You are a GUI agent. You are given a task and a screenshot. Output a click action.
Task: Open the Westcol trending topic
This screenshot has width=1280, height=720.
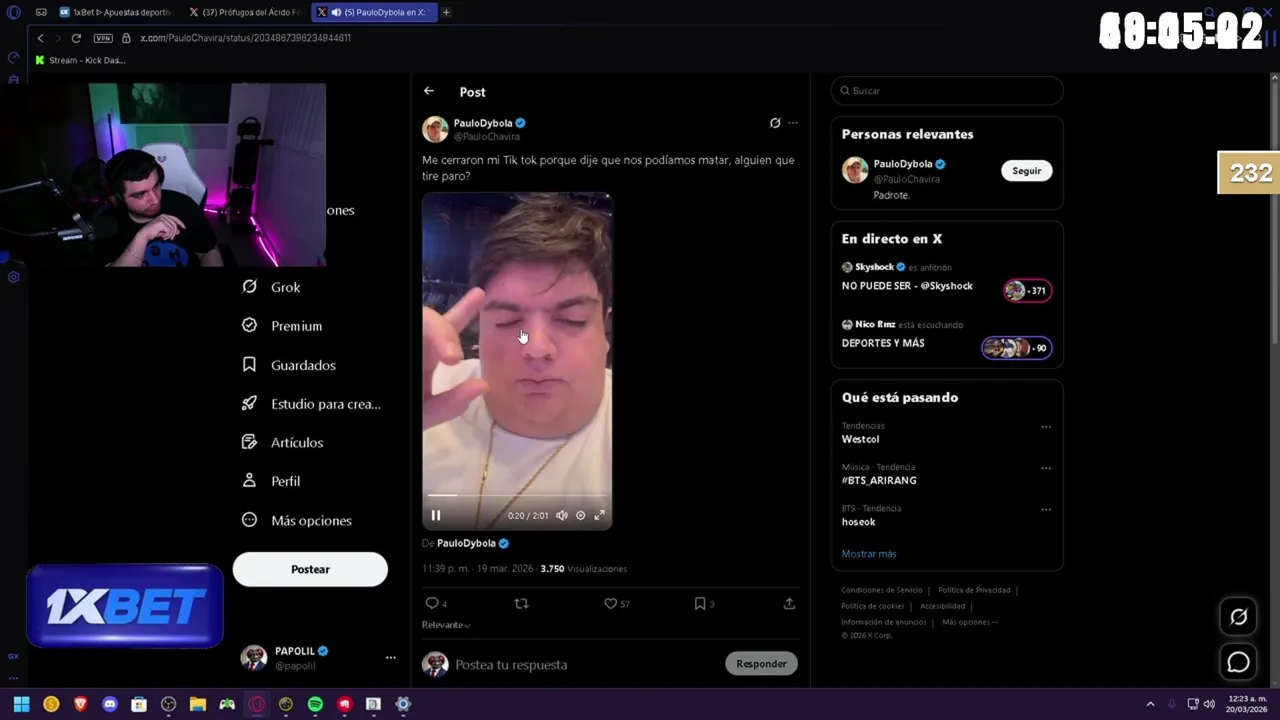860,439
